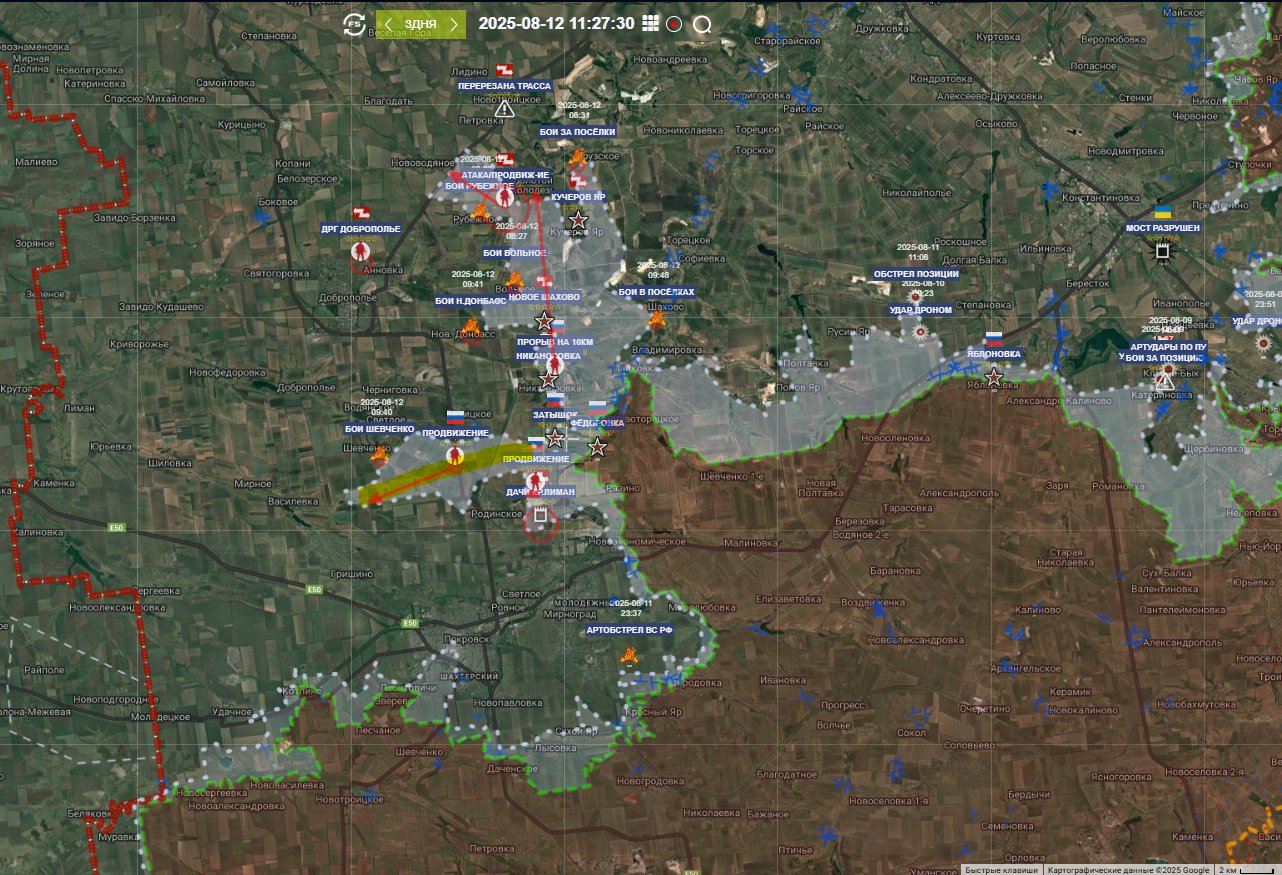Select the ДАЧЕНСКОЕ calendar marker in red circle

pos(540,520)
